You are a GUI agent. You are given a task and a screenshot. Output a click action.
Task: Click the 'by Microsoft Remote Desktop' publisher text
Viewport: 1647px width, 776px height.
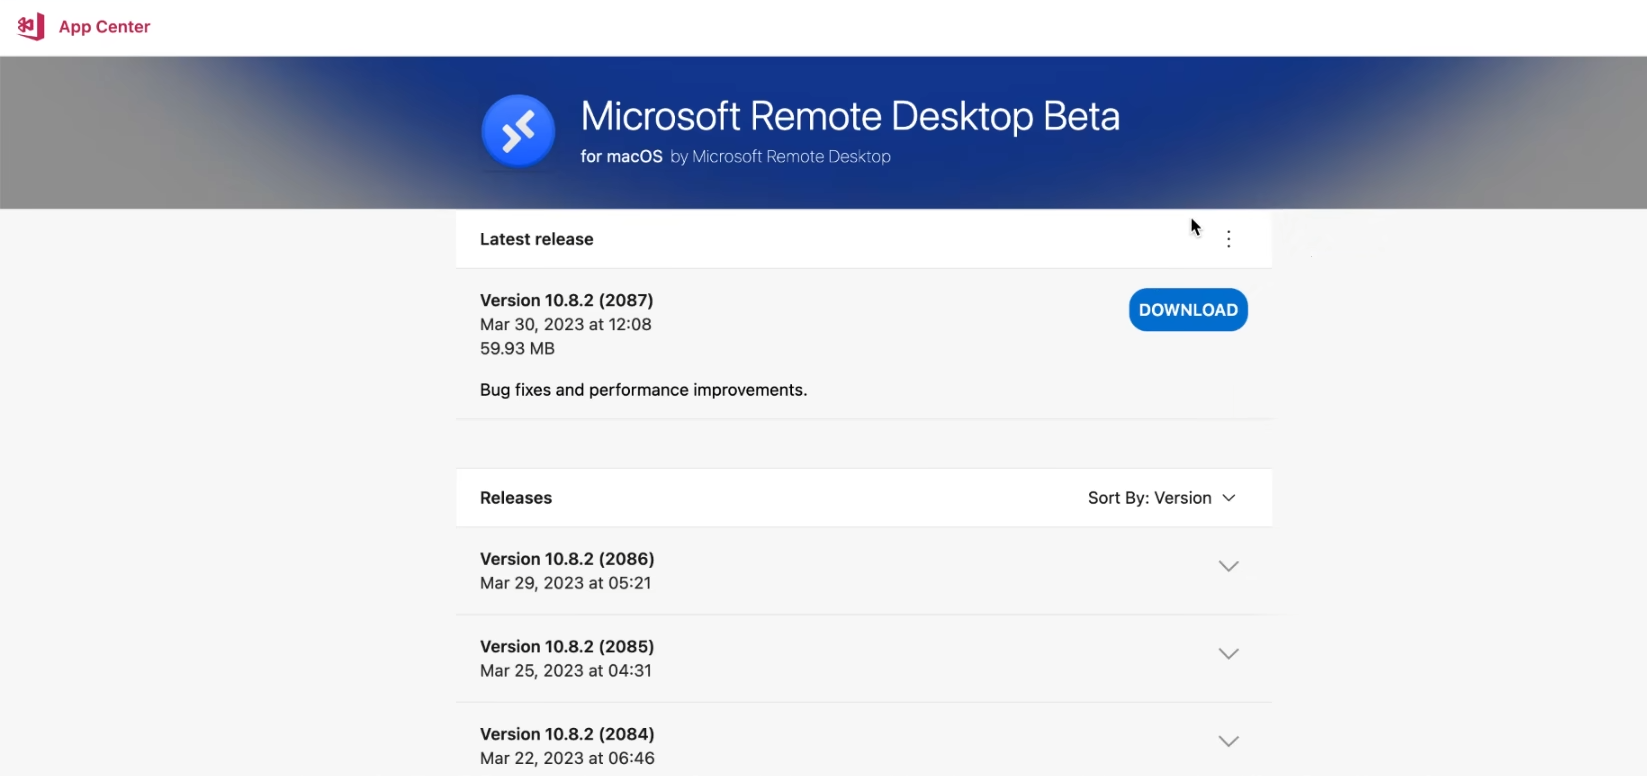tap(780, 157)
